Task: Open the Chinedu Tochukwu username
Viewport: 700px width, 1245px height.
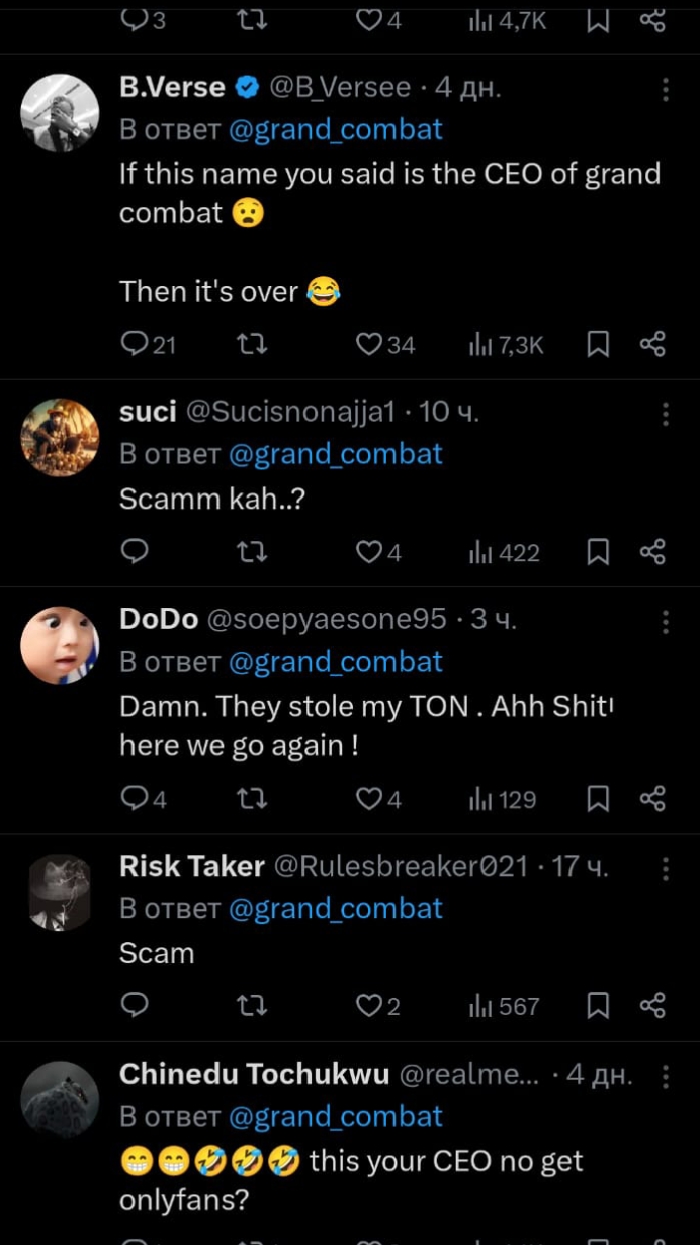Action: (x=253, y=1074)
